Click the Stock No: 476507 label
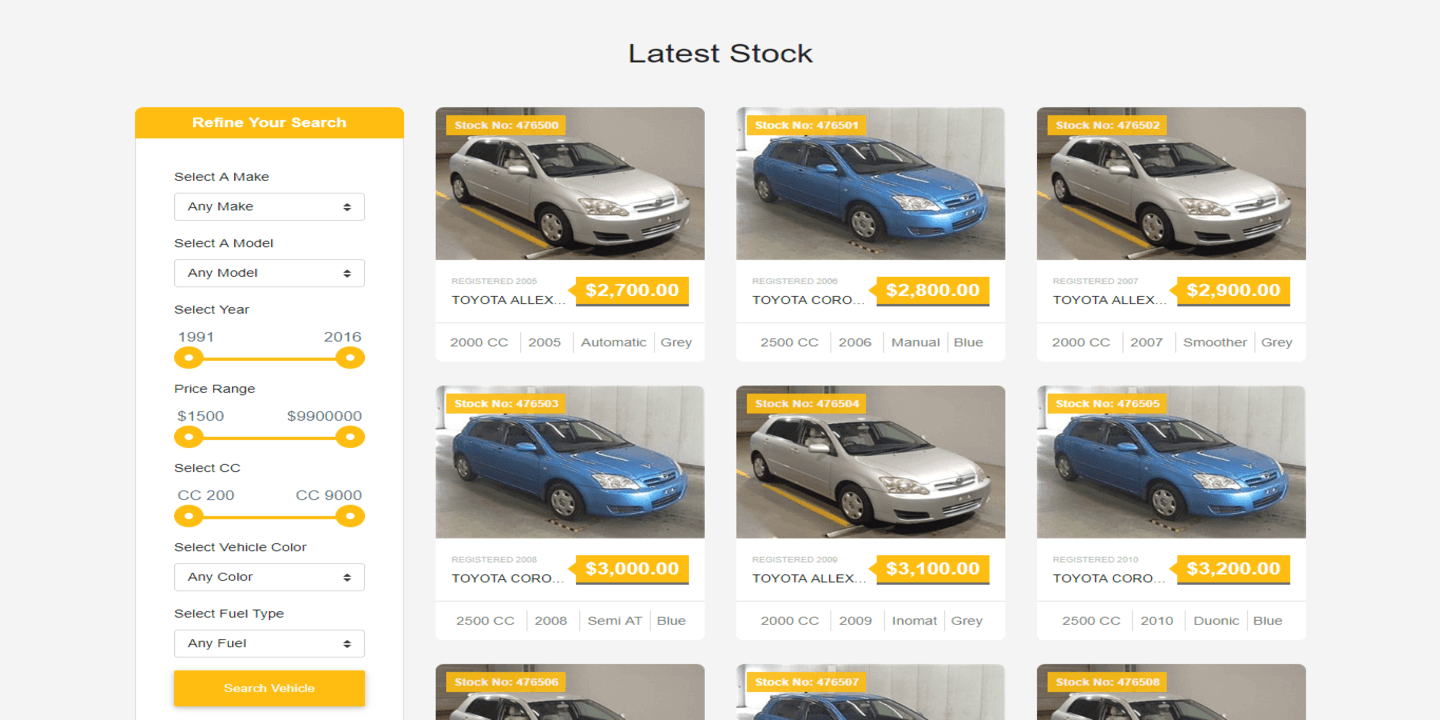Screen dimensions: 1440x720 click(x=807, y=682)
